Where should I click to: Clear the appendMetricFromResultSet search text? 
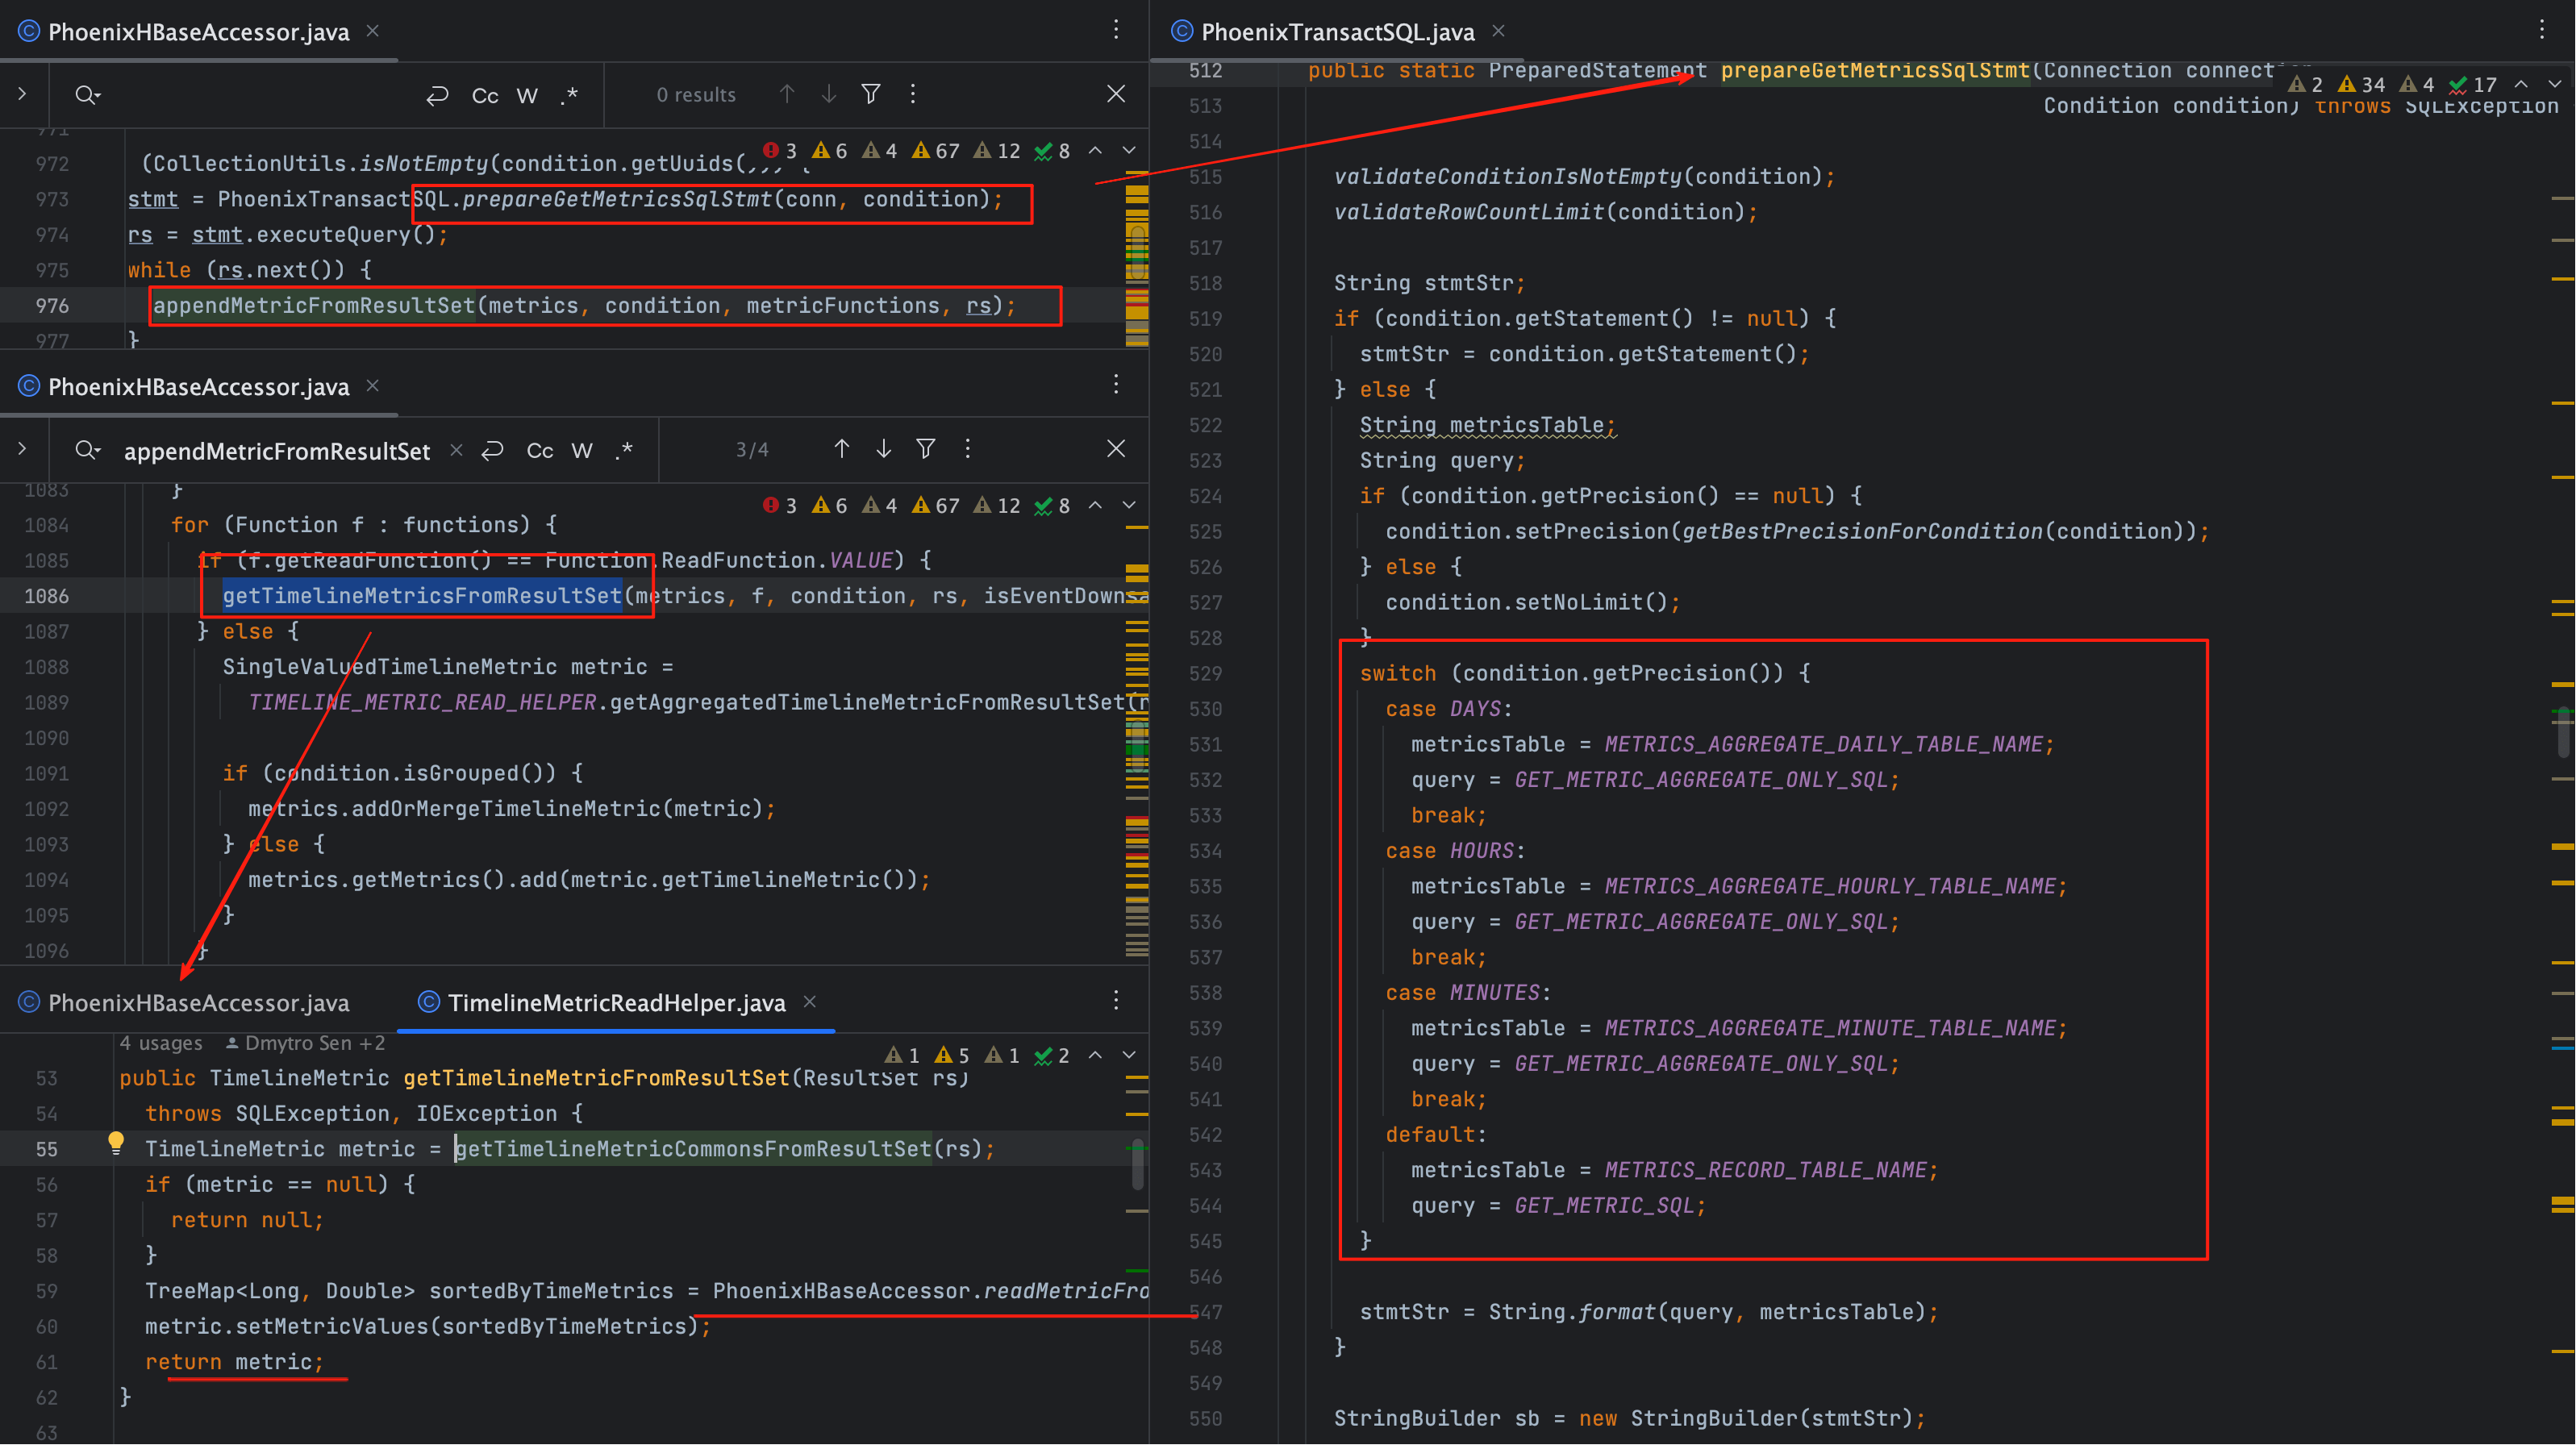456,450
